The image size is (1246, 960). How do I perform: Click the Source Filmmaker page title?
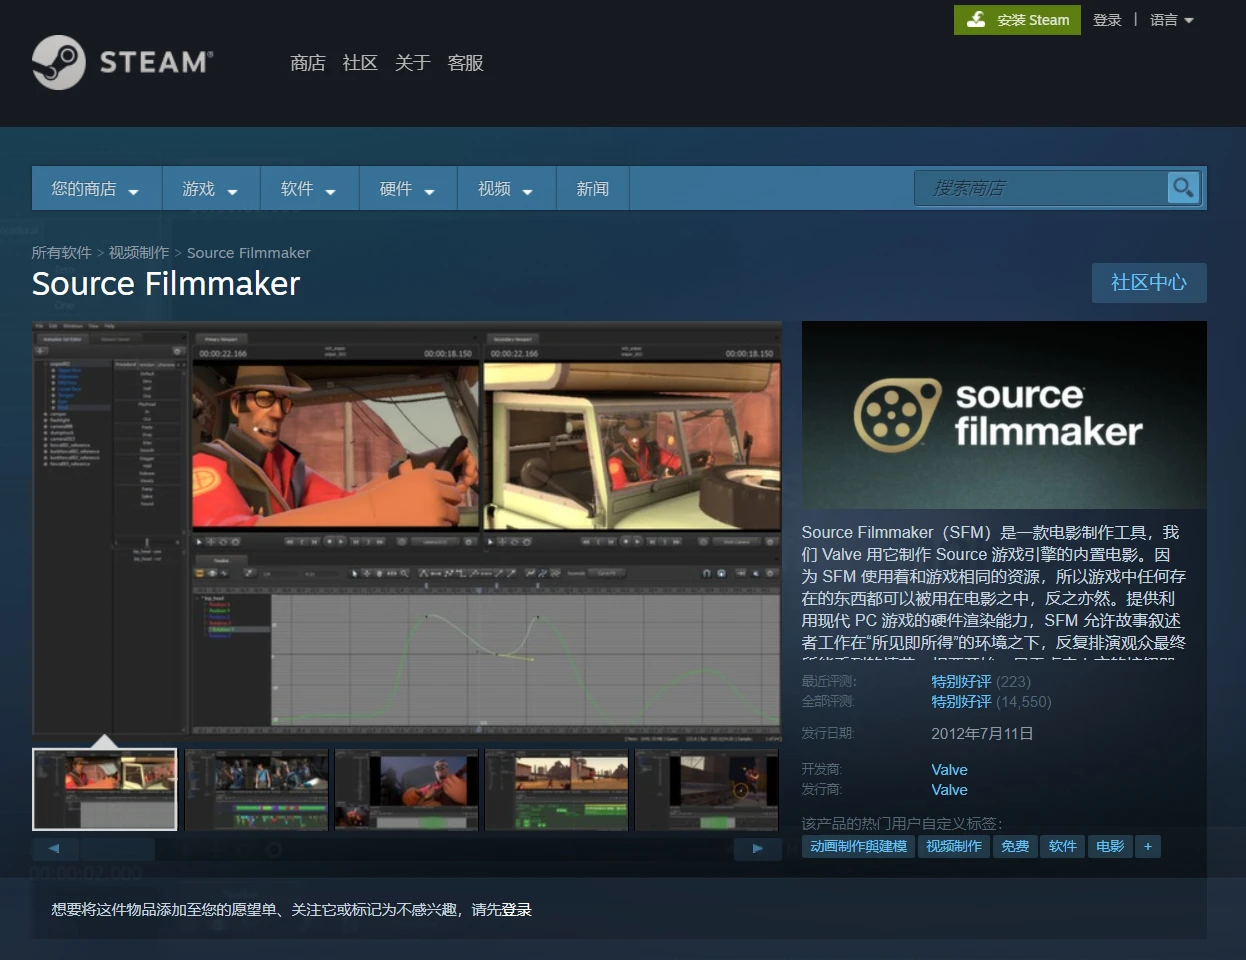(166, 284)
